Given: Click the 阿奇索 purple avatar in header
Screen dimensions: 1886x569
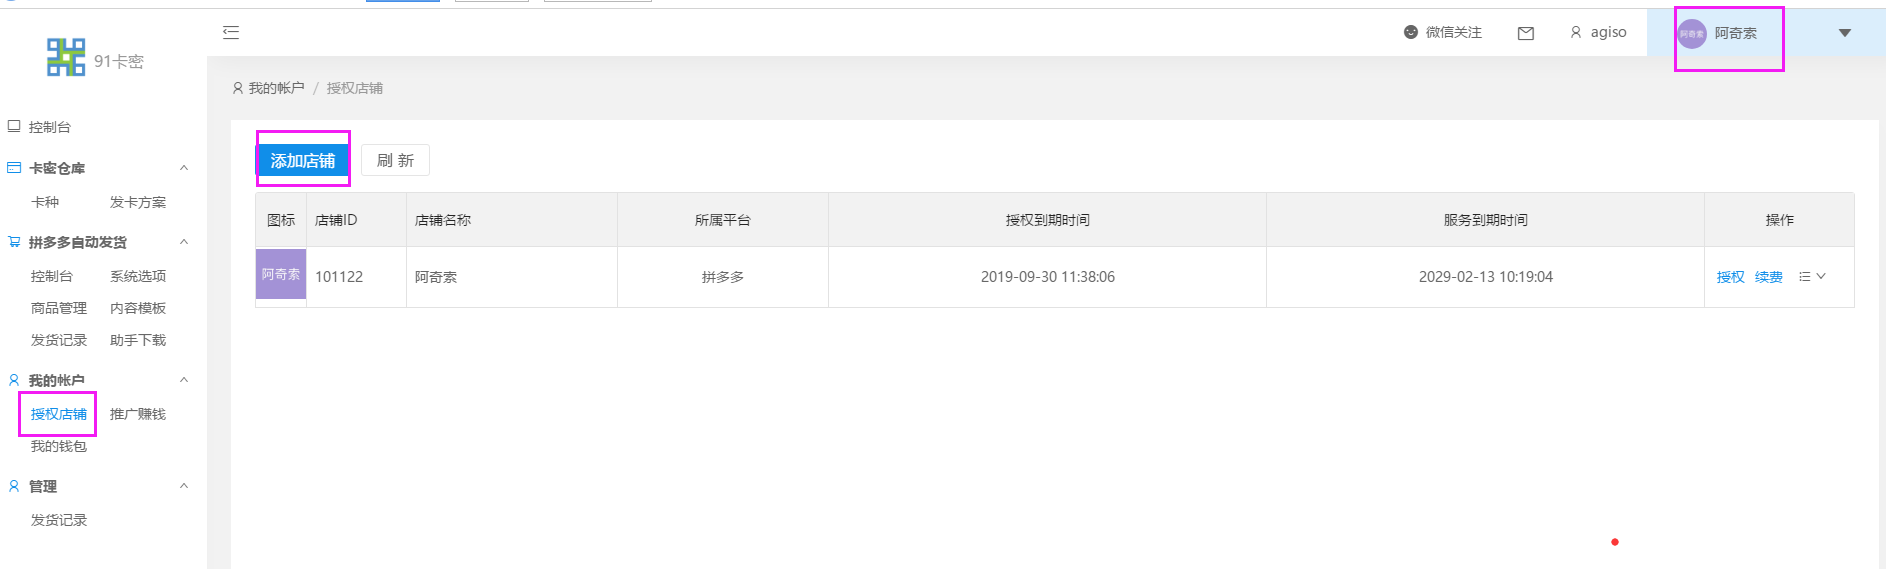Looking at the screenshot, I should 1692,33.
